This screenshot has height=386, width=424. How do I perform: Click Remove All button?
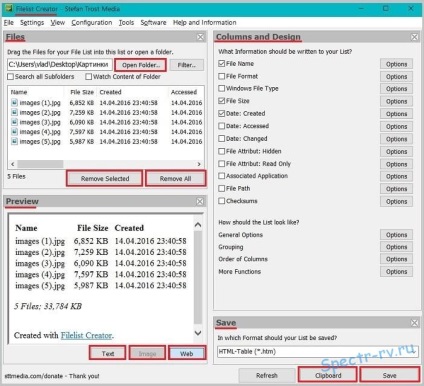[x=175, y=179]
